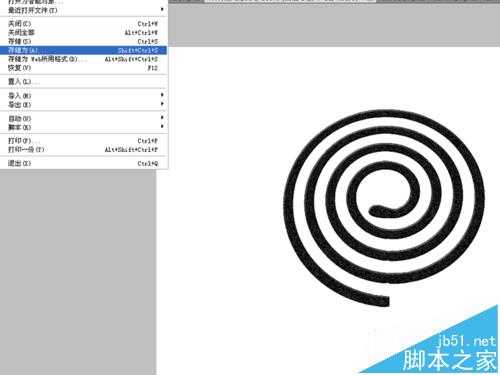Choose 存储为 Web 所用格式 menu entry
The height and width of the screenshot is (375, 500).
coord(83,59)
